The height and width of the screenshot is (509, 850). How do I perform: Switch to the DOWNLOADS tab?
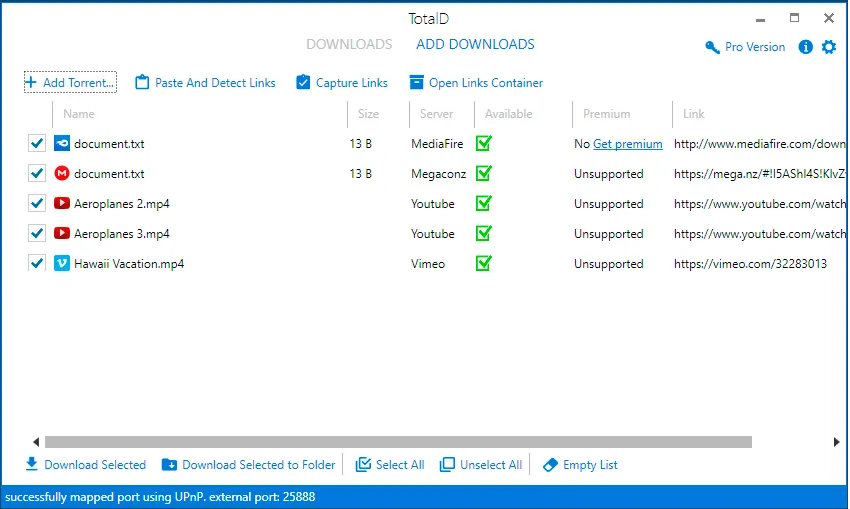[349, 44]
